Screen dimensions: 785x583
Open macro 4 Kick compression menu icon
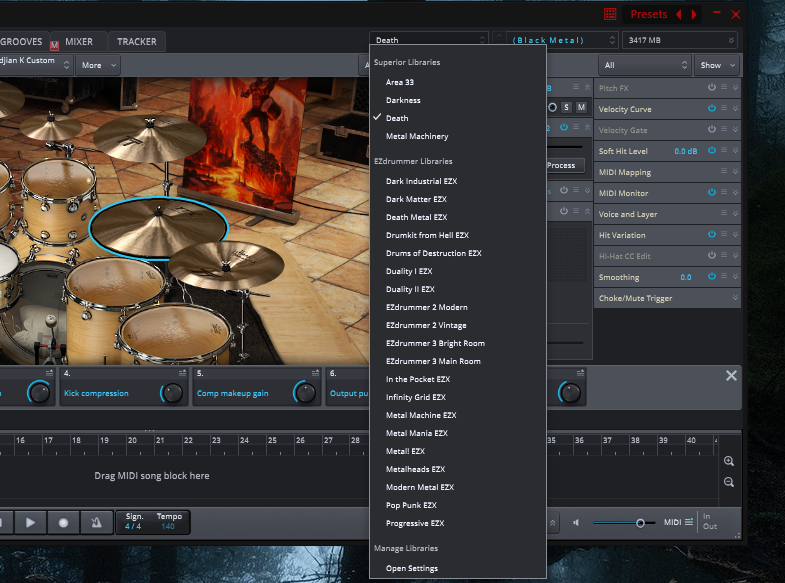(x=182, y=373)
